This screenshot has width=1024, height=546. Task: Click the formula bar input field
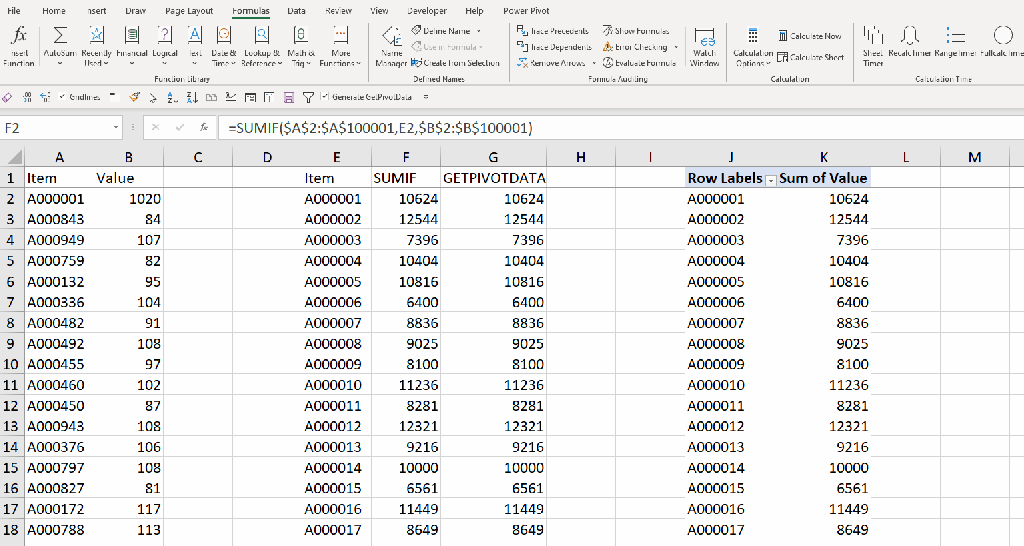coord(600,128)
